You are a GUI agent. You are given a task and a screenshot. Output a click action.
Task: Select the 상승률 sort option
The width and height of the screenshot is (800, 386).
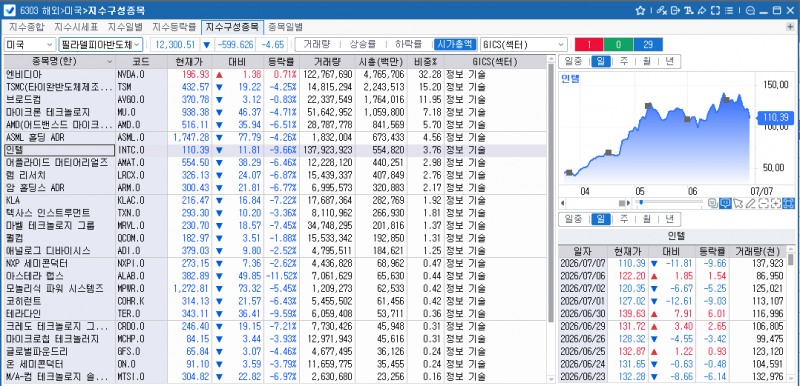tap(362, 44)
